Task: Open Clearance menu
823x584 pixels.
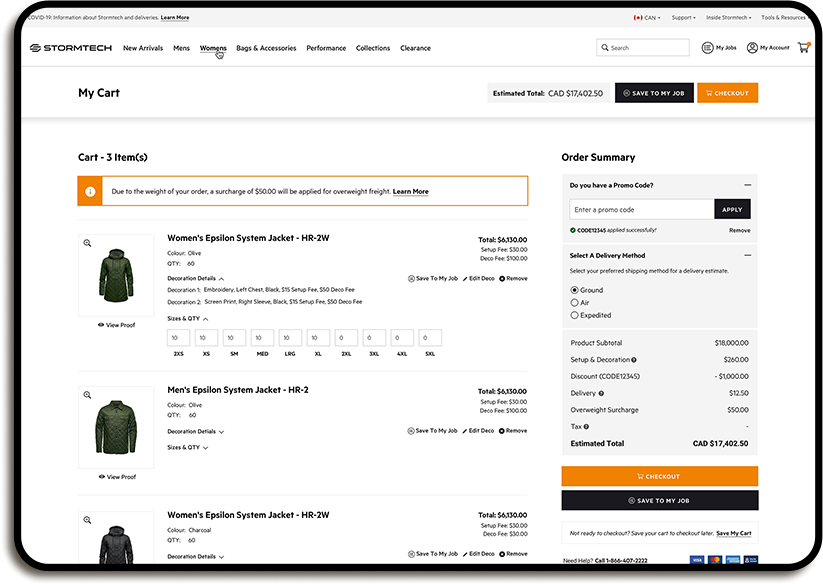Action: coord(415,48)
